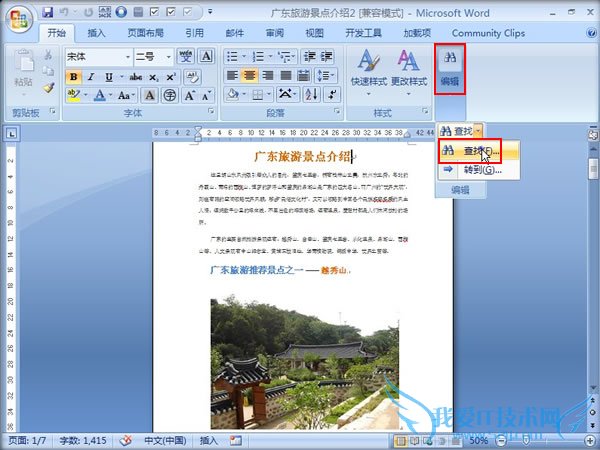Switch to the 插入 tab
The width and height of the screenshot is (600, 450).
[96, 33]
